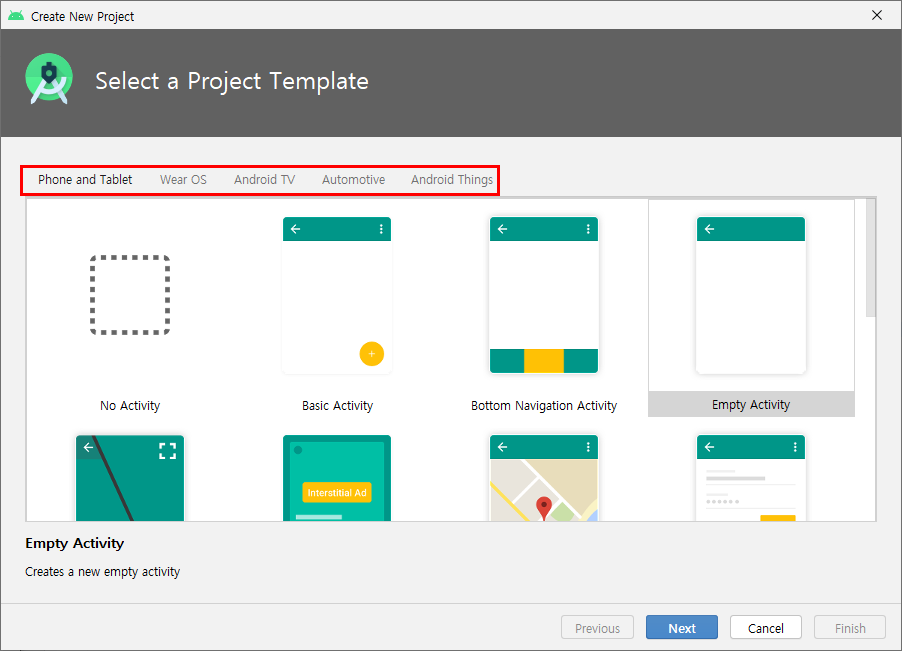Image resolution: width=902 pixels, height=651 pixels.
Task: Click the bold Empty Activity heading below list
Action: click(x=75, y=543)
